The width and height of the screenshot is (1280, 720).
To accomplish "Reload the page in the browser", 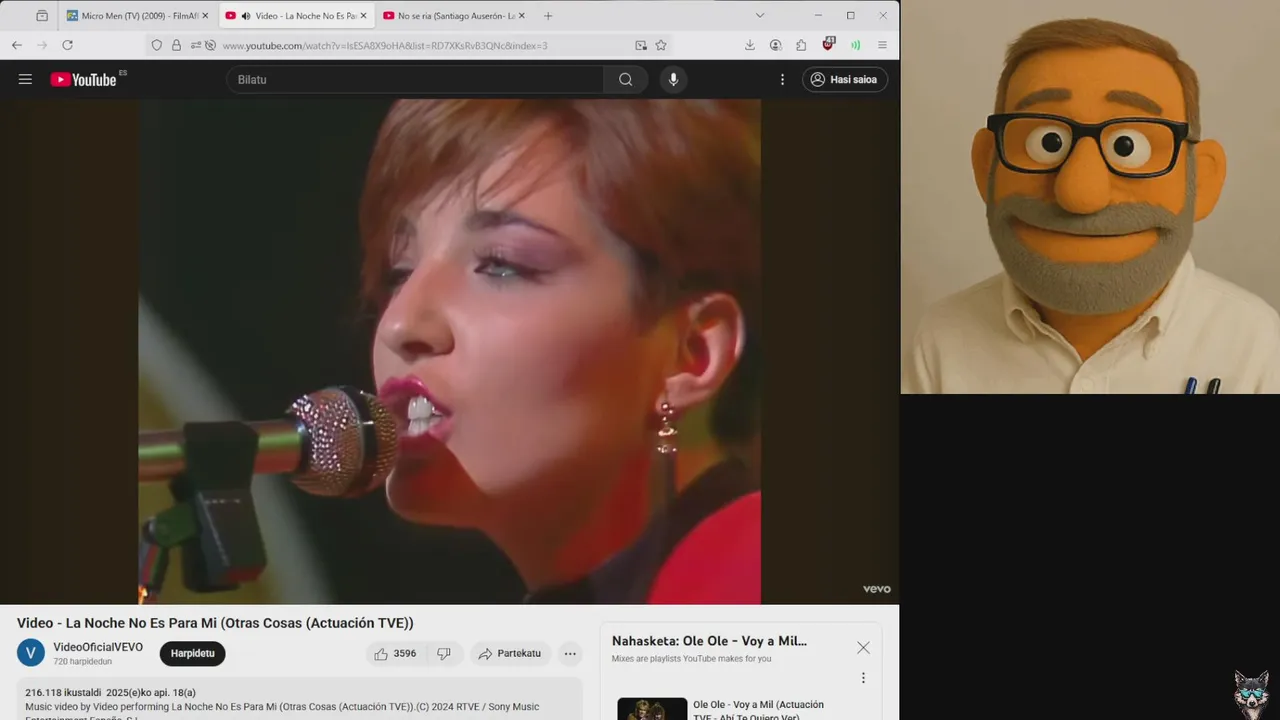I will (x=67, y=45).
